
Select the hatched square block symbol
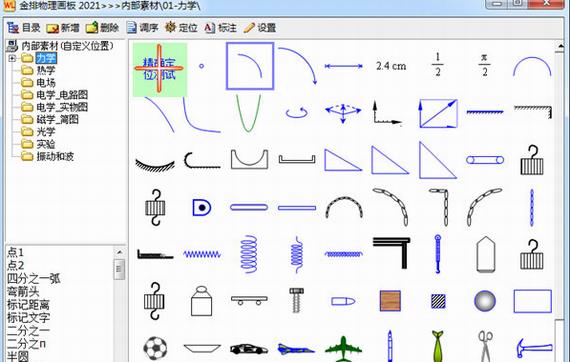(438, 301)
